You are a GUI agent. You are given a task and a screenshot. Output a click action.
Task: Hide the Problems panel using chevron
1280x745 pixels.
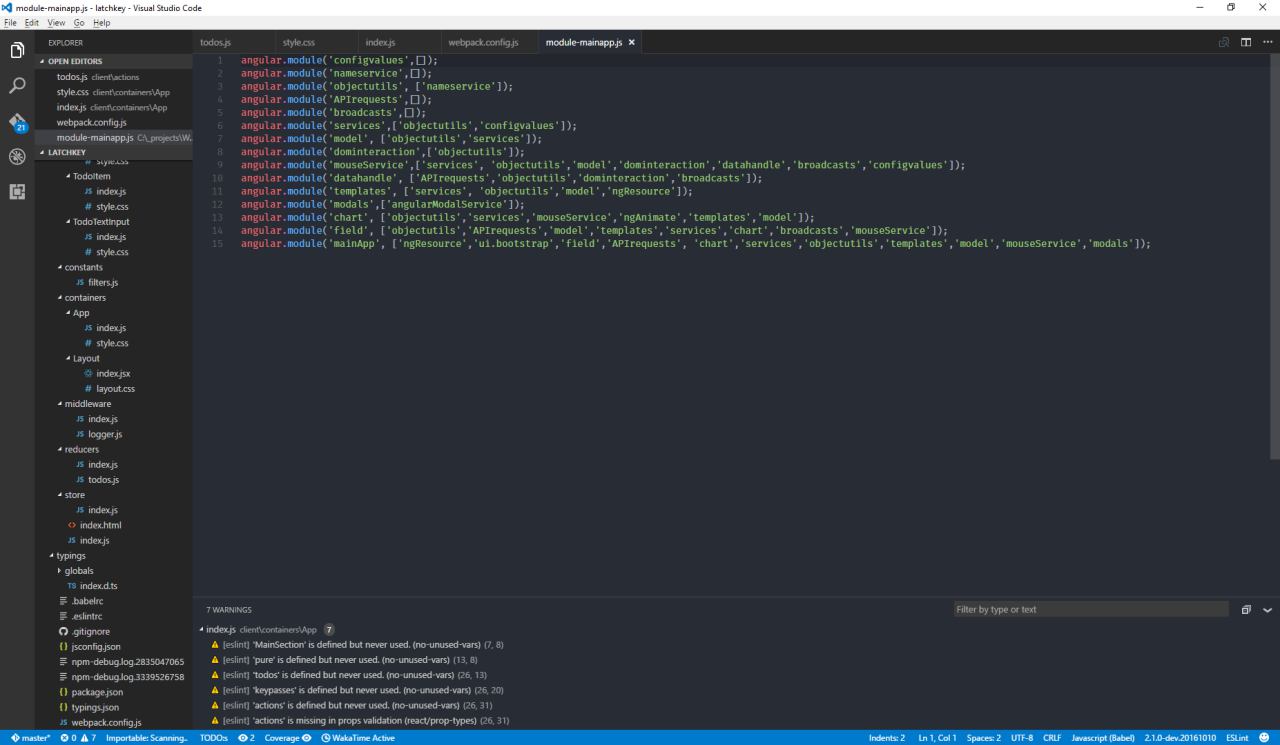(x=1267, y=610)
